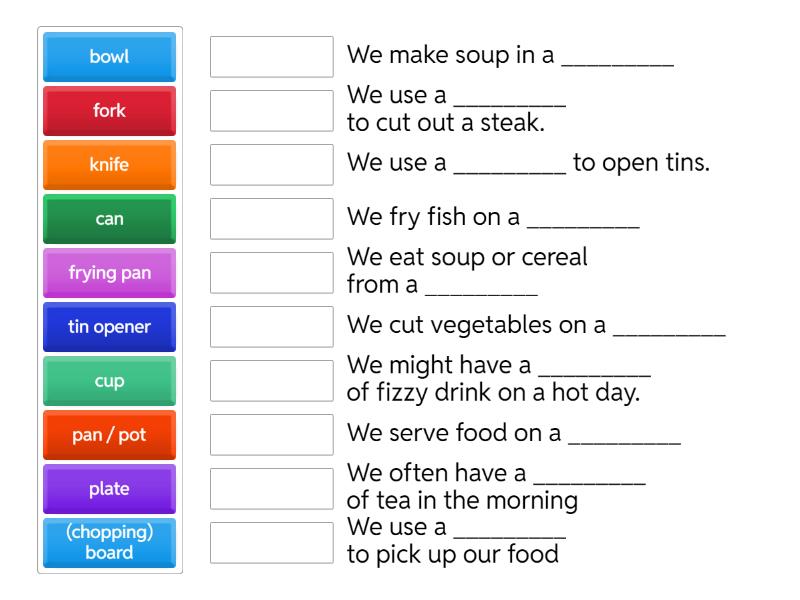Click the answer box for picking up food
This screenshot has height=600, width=800.
pyautogui.click(x=271, y=542)
